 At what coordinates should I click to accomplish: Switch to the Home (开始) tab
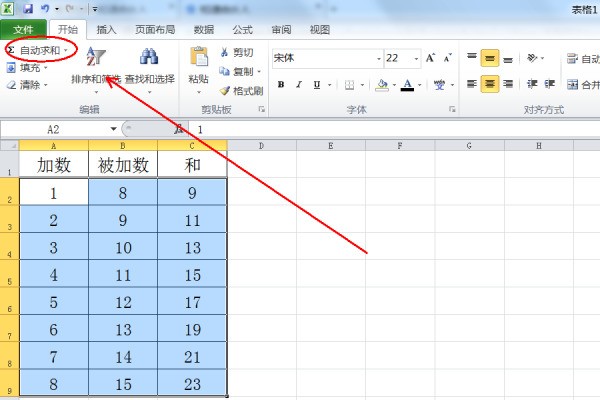tap(68, 29)
